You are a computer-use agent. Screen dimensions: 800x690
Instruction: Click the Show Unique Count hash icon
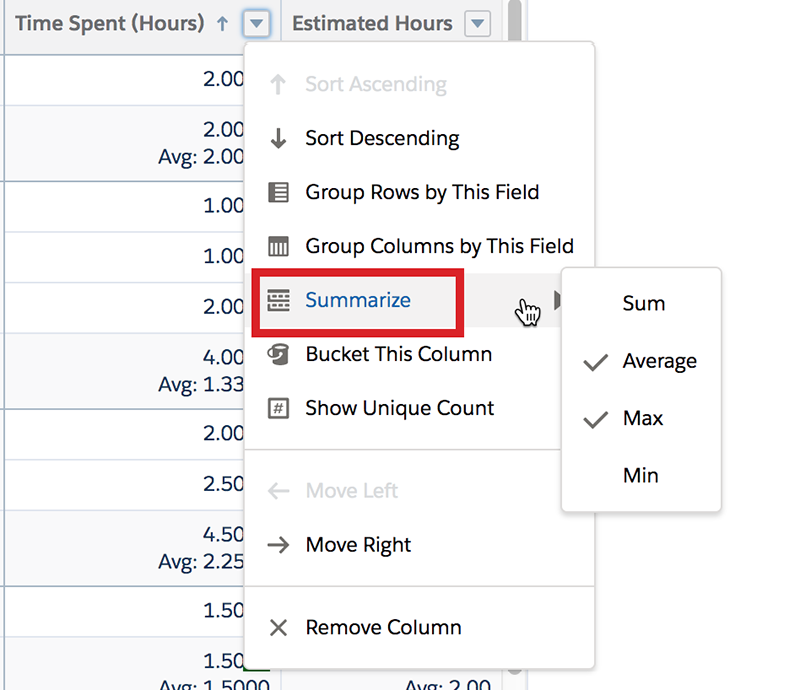coord(278,408)
